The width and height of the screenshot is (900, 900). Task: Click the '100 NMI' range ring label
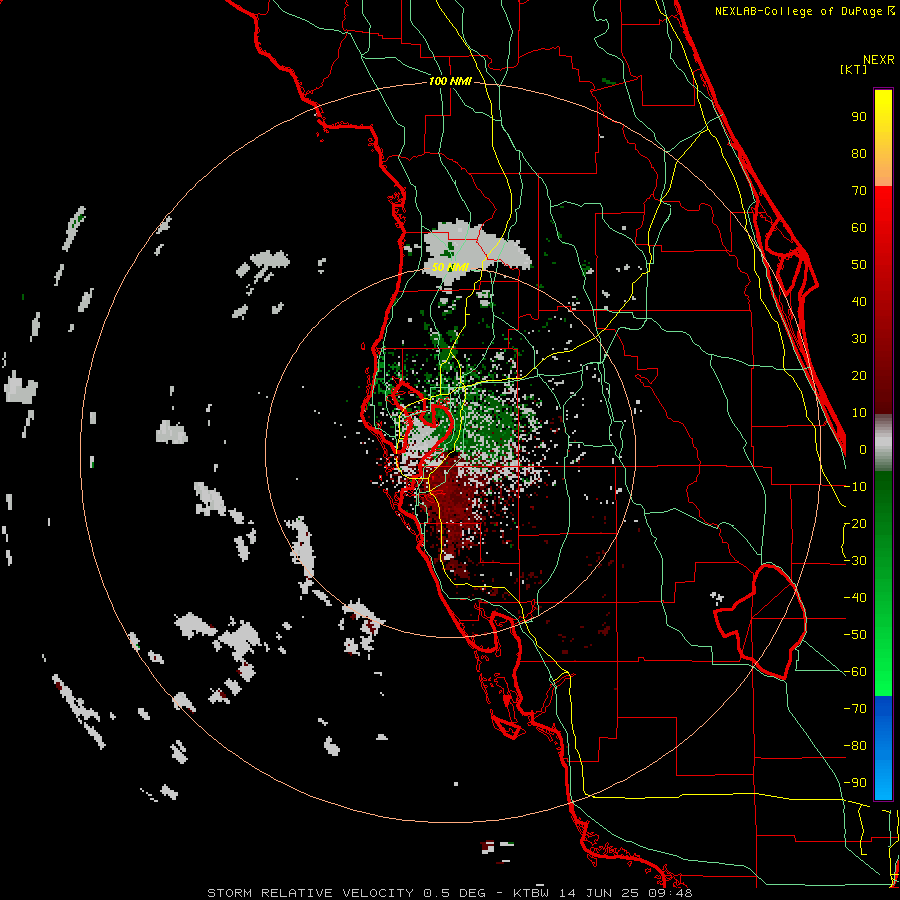click(450, 81)
